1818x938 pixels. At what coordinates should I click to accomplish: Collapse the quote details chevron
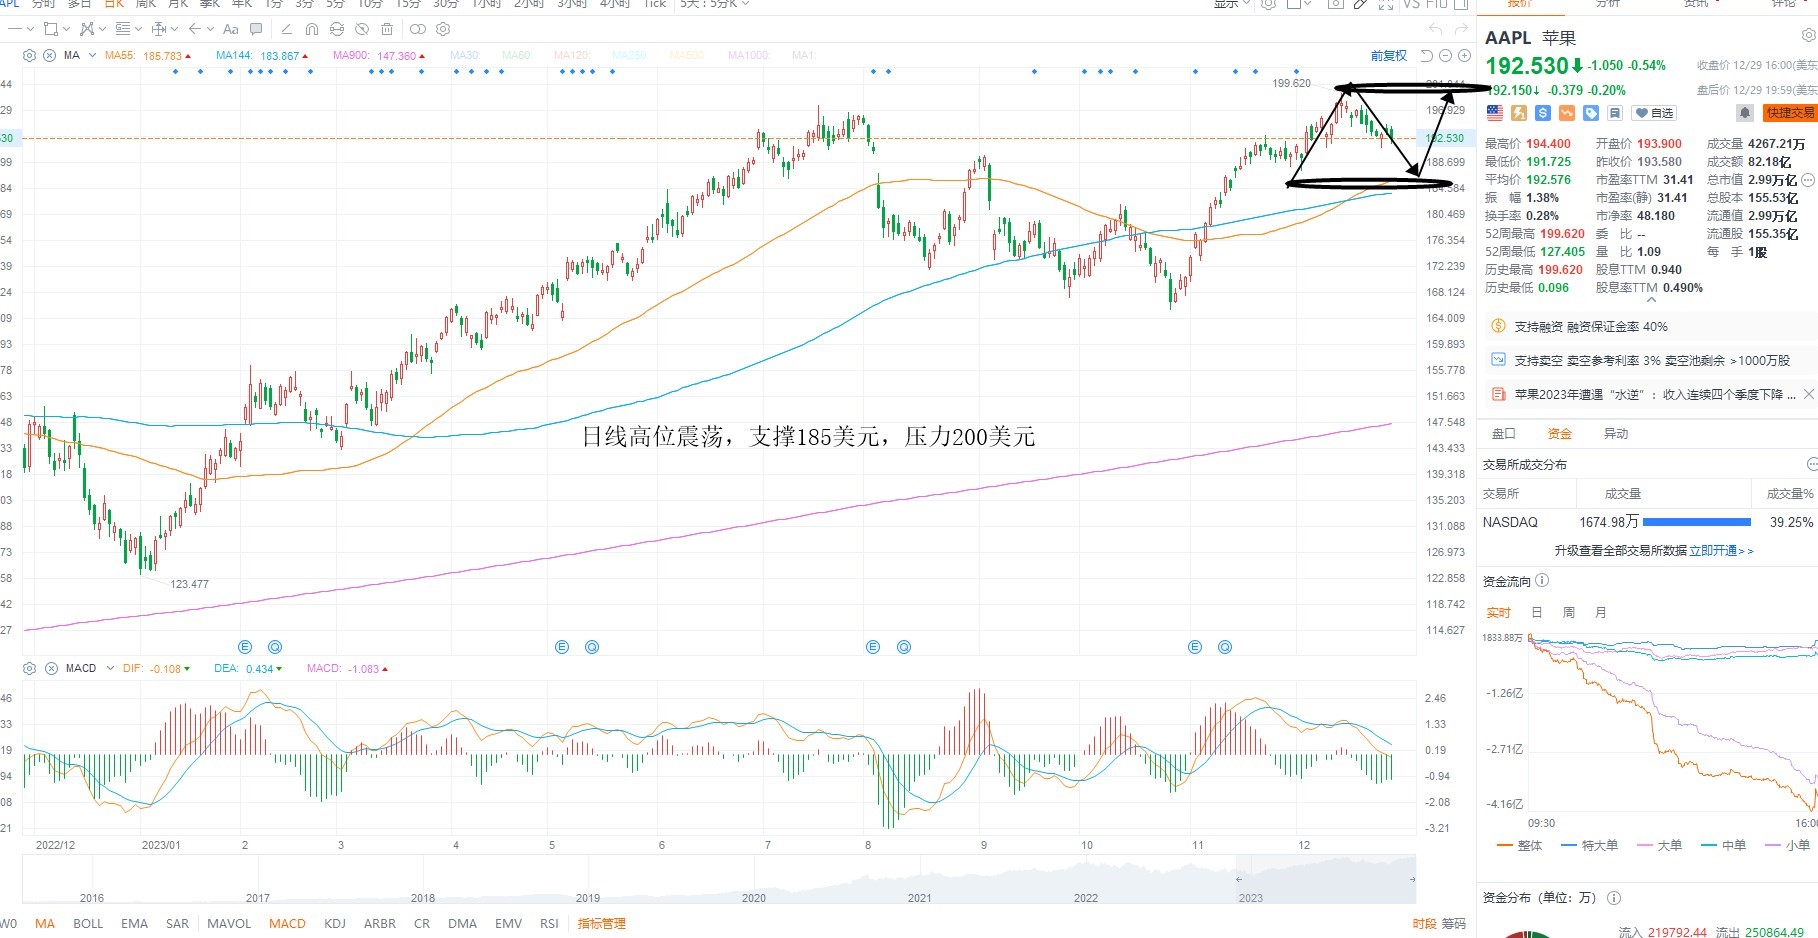click(1651, 300)
